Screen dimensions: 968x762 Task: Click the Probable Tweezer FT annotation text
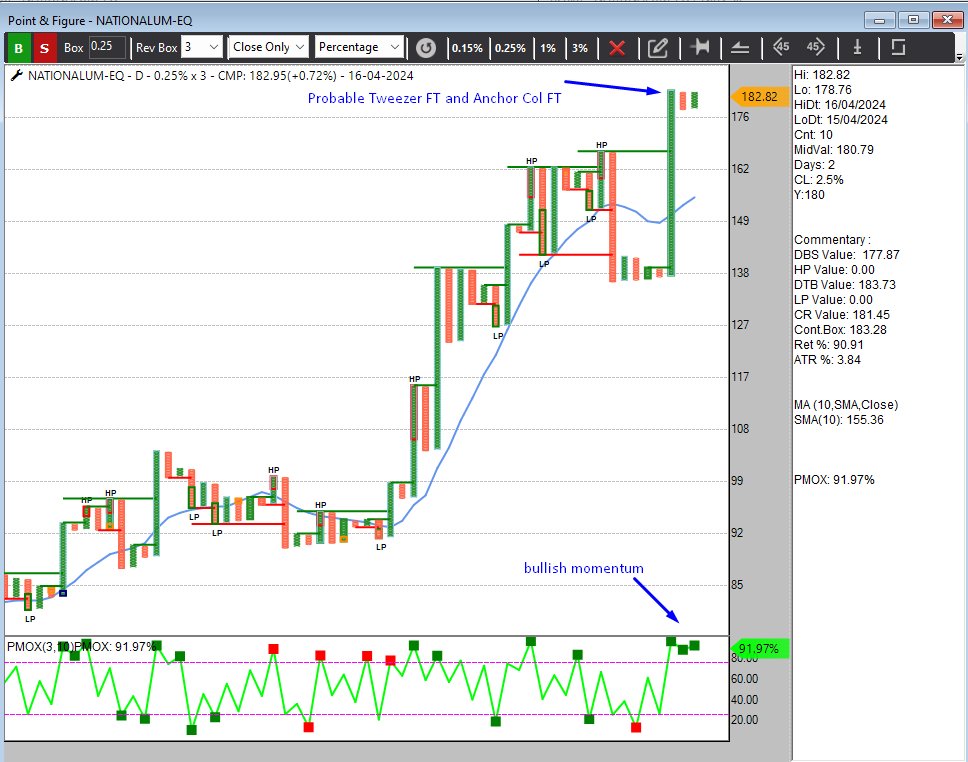pyautogui.click(x=434, y=98)
